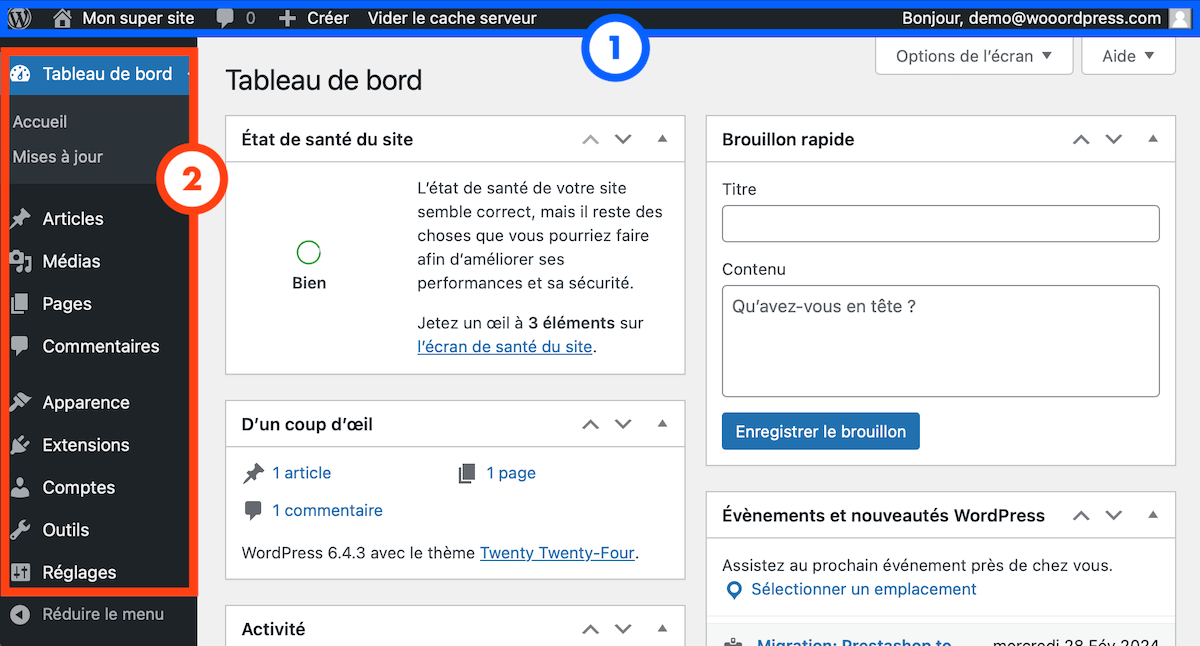1200x646 pixels.
Task: Click the pushpin icon beside 1 article
Action: [x=254, y=473]
